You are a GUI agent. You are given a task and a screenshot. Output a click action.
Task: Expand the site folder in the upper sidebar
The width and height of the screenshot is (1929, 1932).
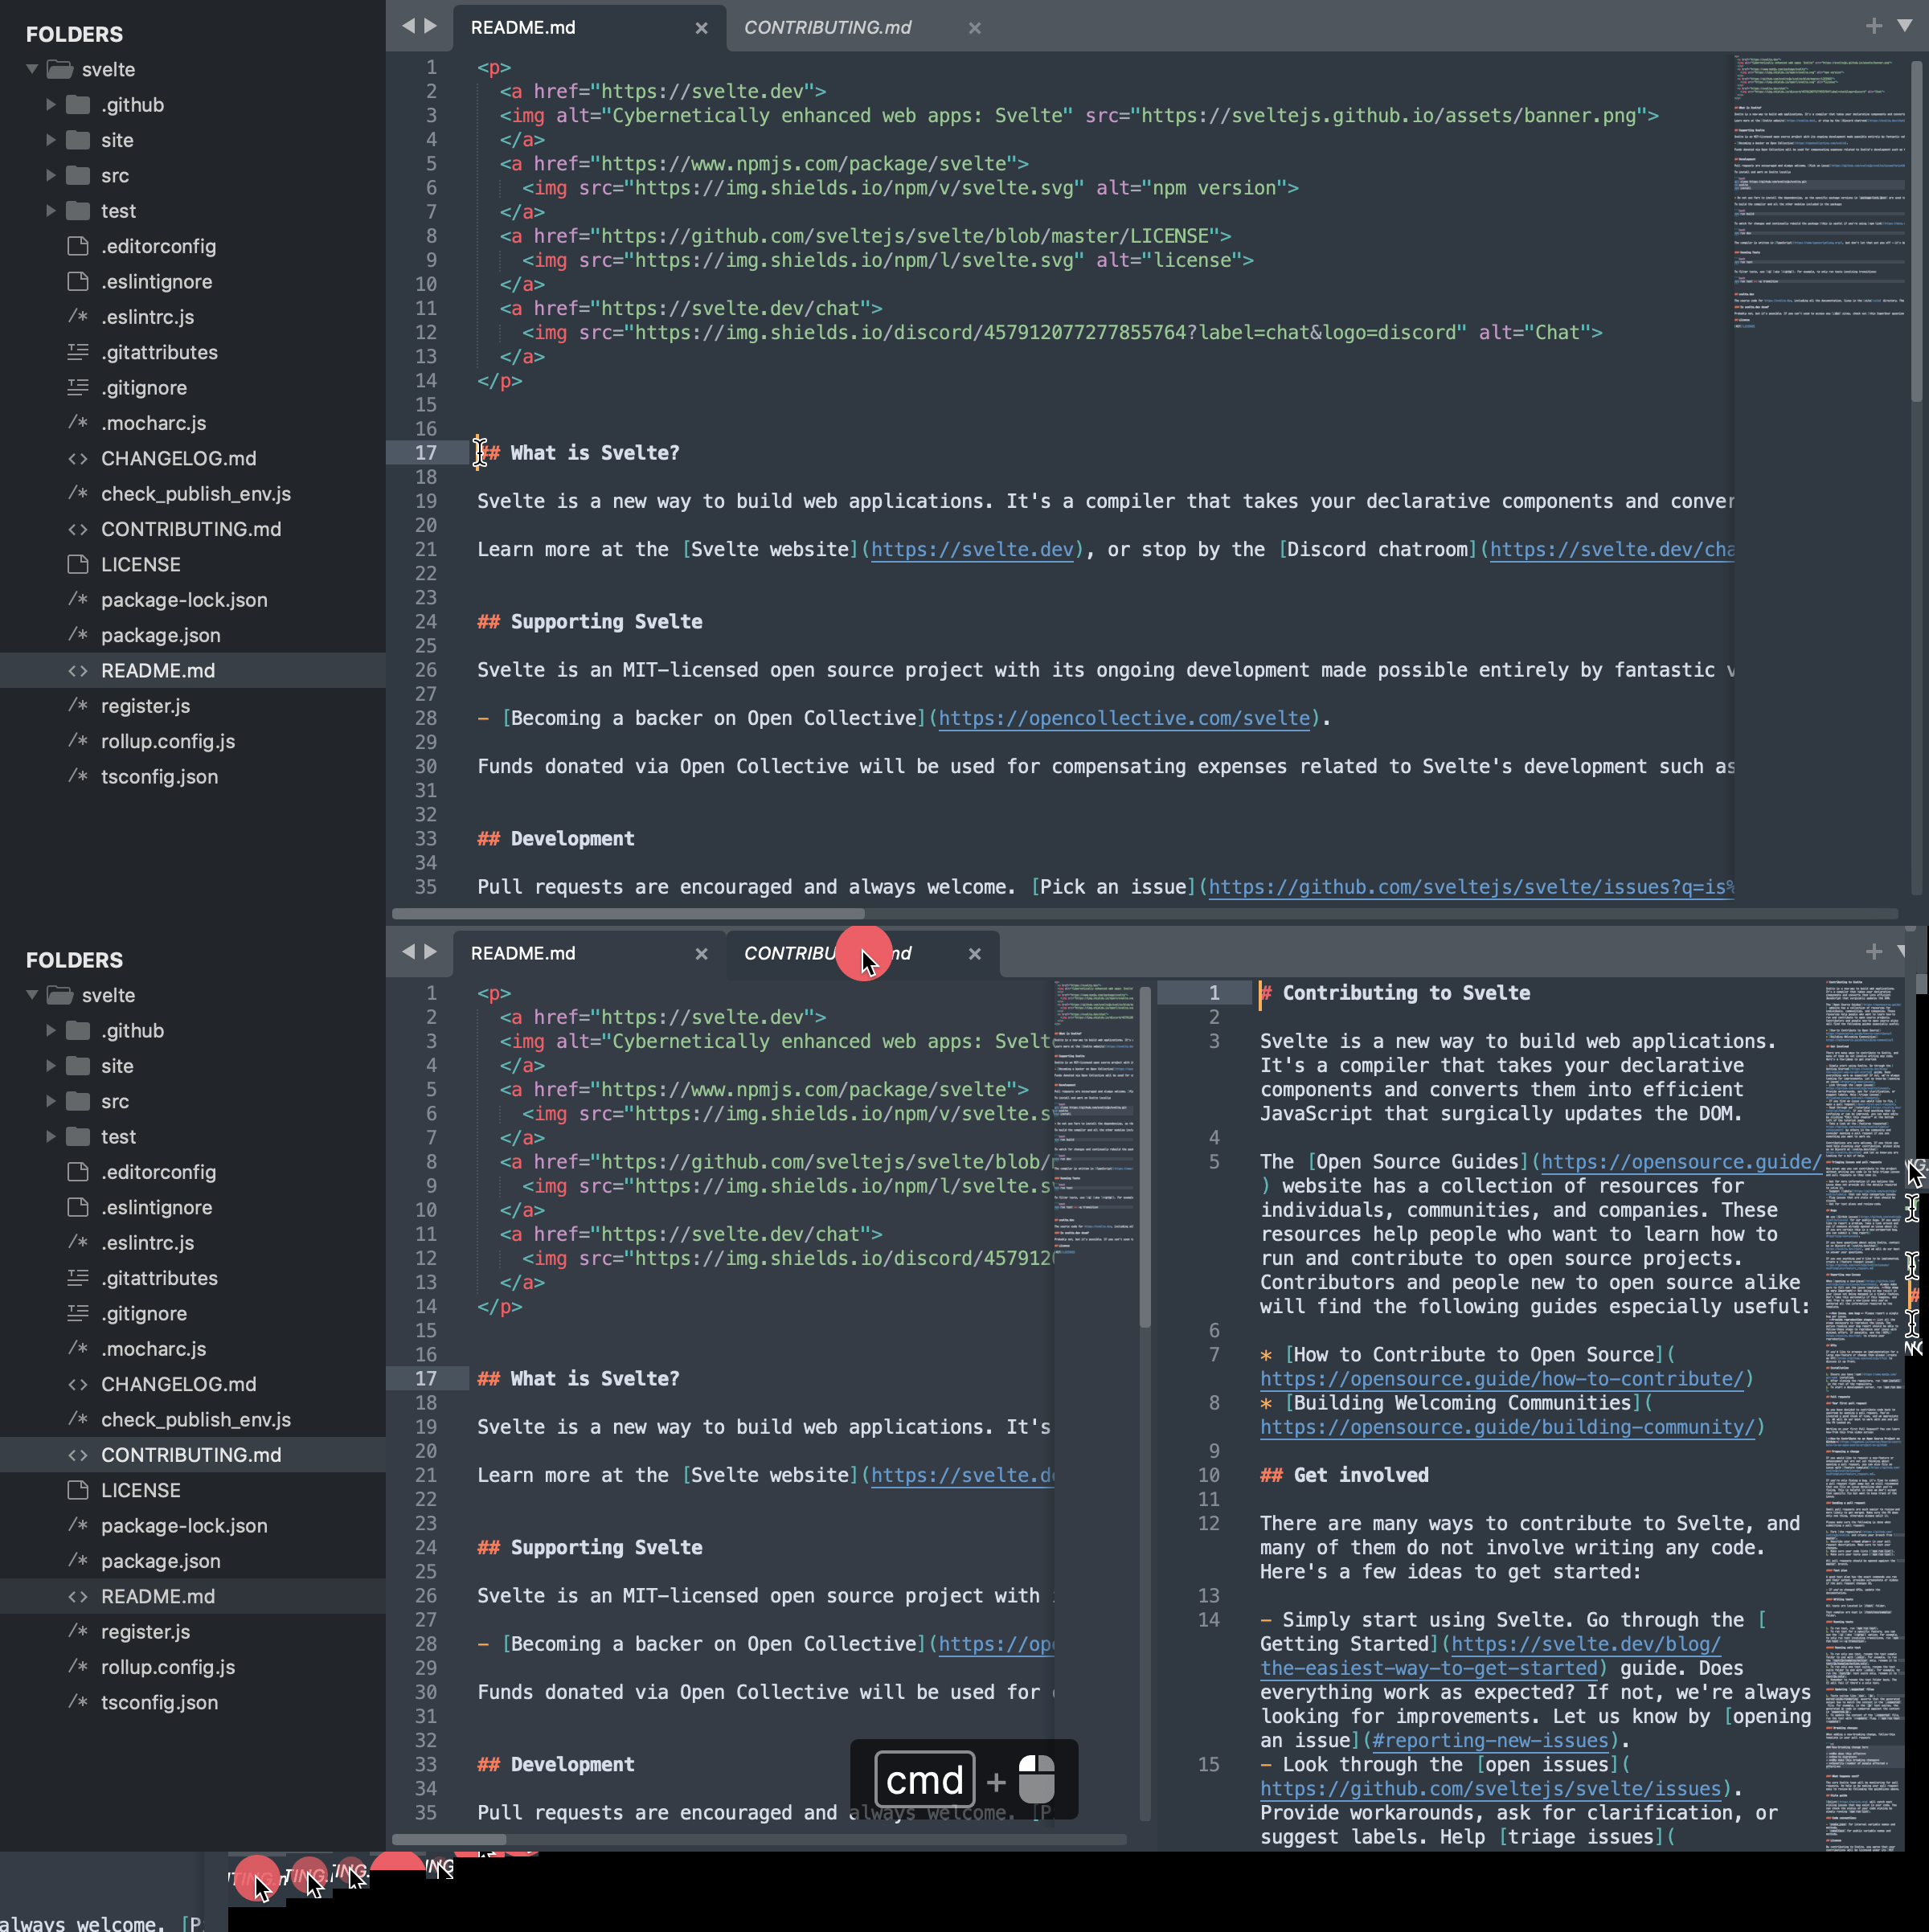[x=50, y=140]
